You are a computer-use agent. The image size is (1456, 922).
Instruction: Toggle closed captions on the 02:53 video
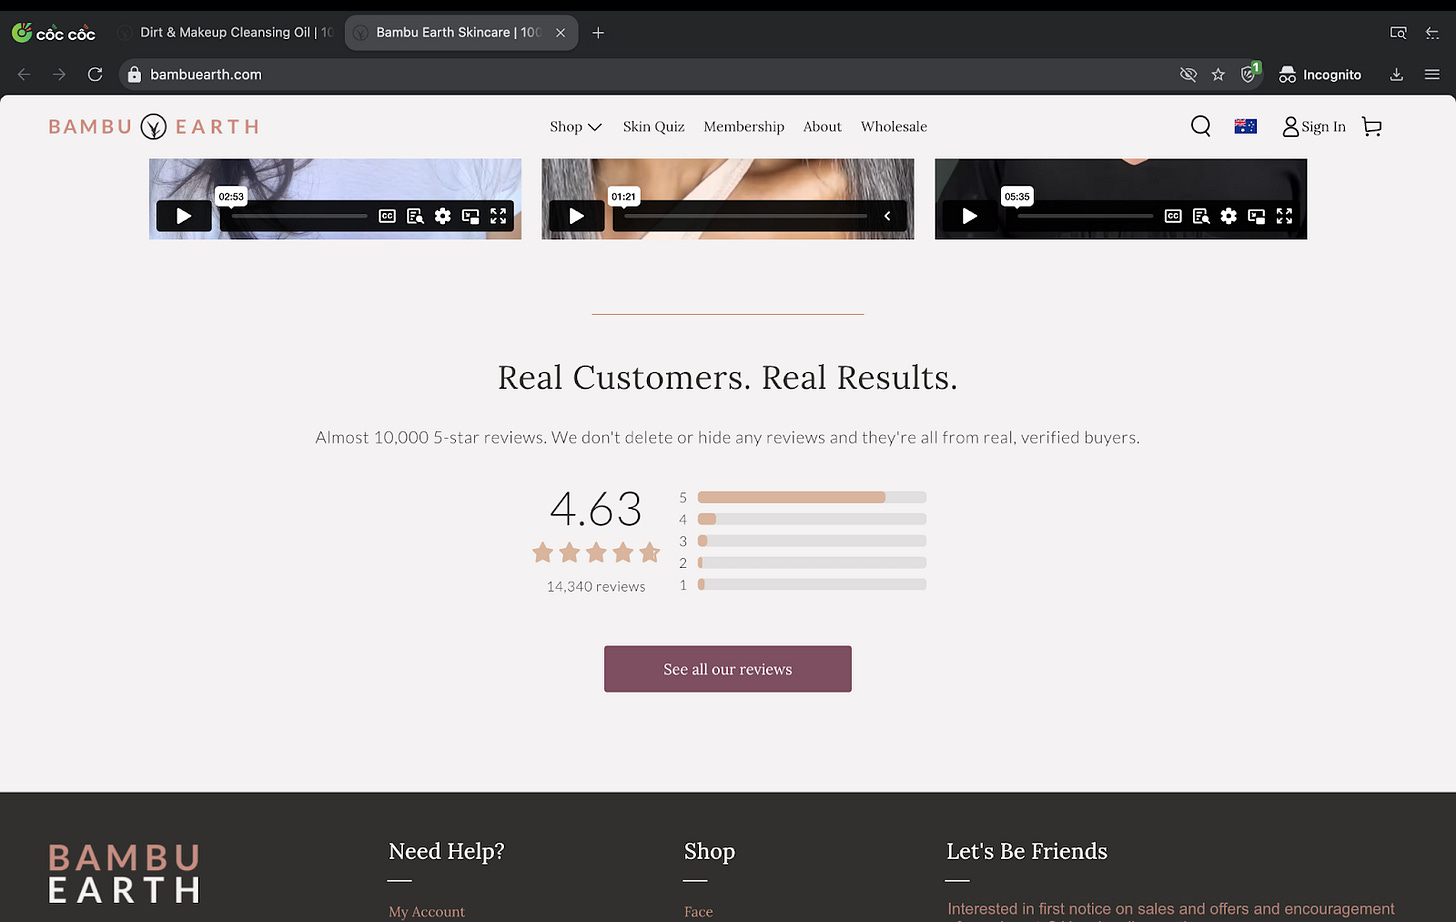click(387, 216)
